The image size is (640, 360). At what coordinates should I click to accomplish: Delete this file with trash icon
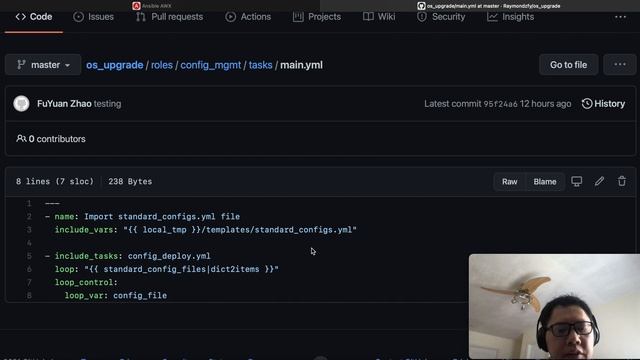pos(622,181)
